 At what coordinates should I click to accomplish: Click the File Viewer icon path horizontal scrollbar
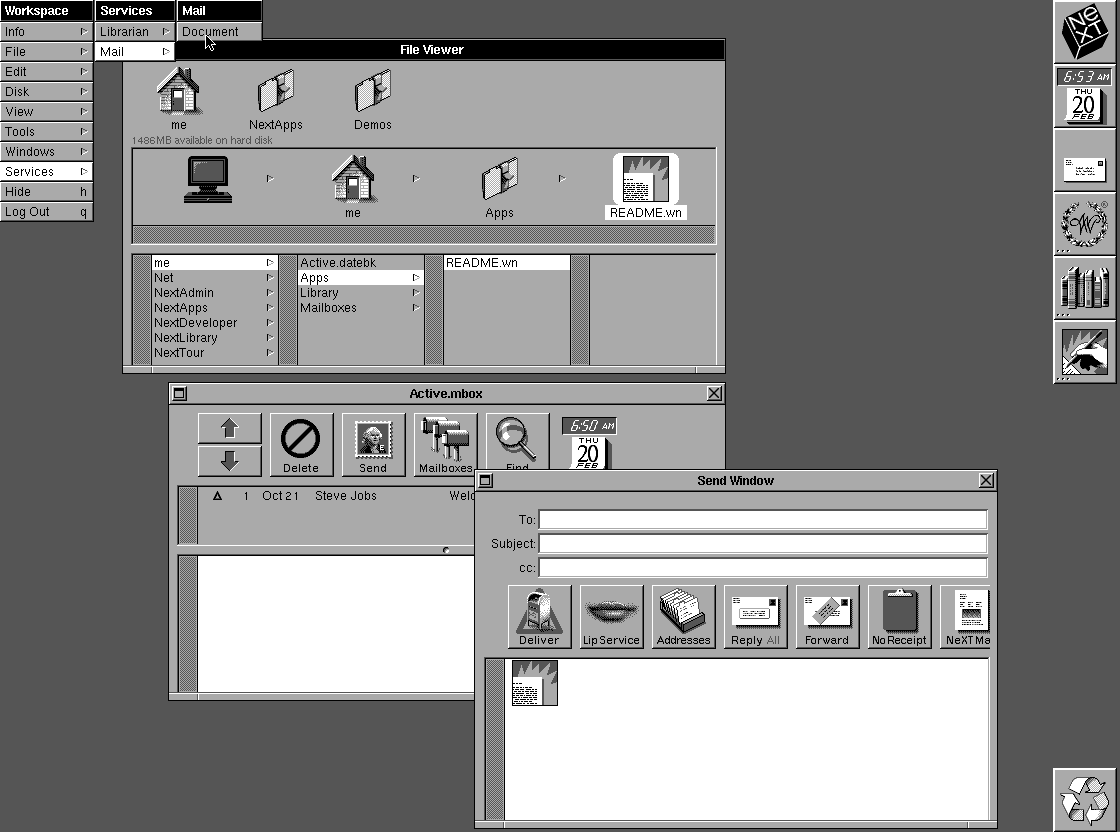click(424, 234)
